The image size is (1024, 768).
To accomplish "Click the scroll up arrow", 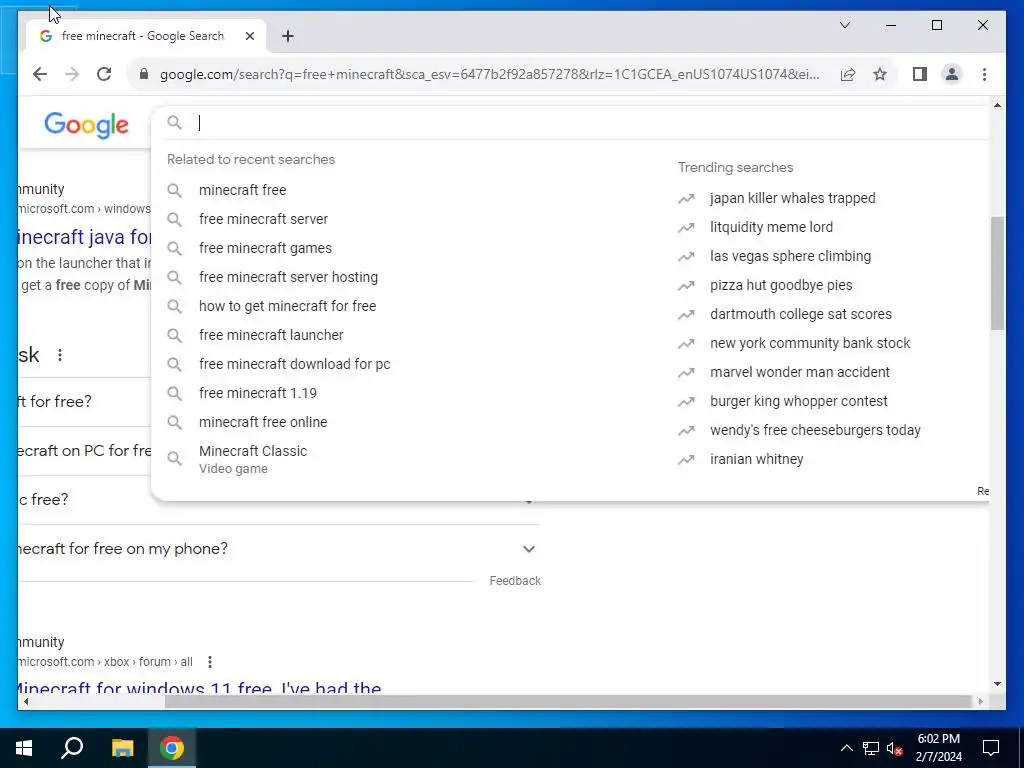I will (x=997, y=105).
